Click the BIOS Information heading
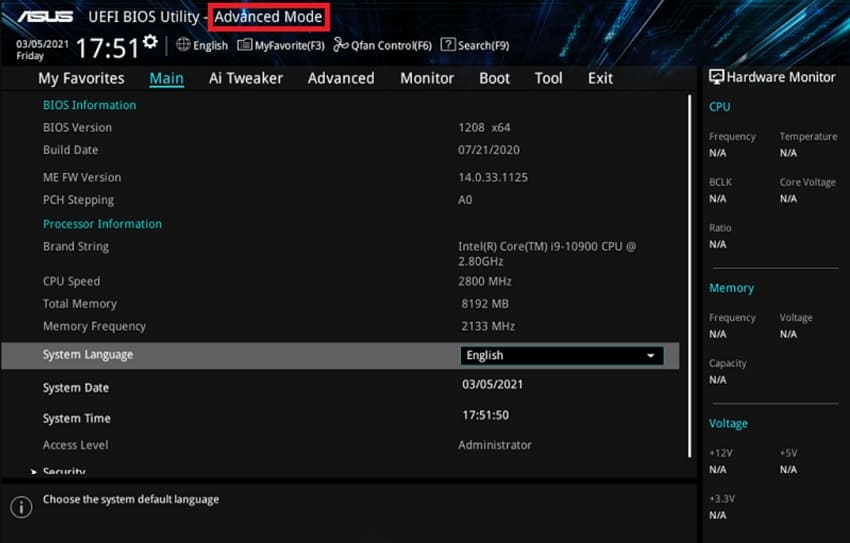850x543 pixels. coord(89,105)
